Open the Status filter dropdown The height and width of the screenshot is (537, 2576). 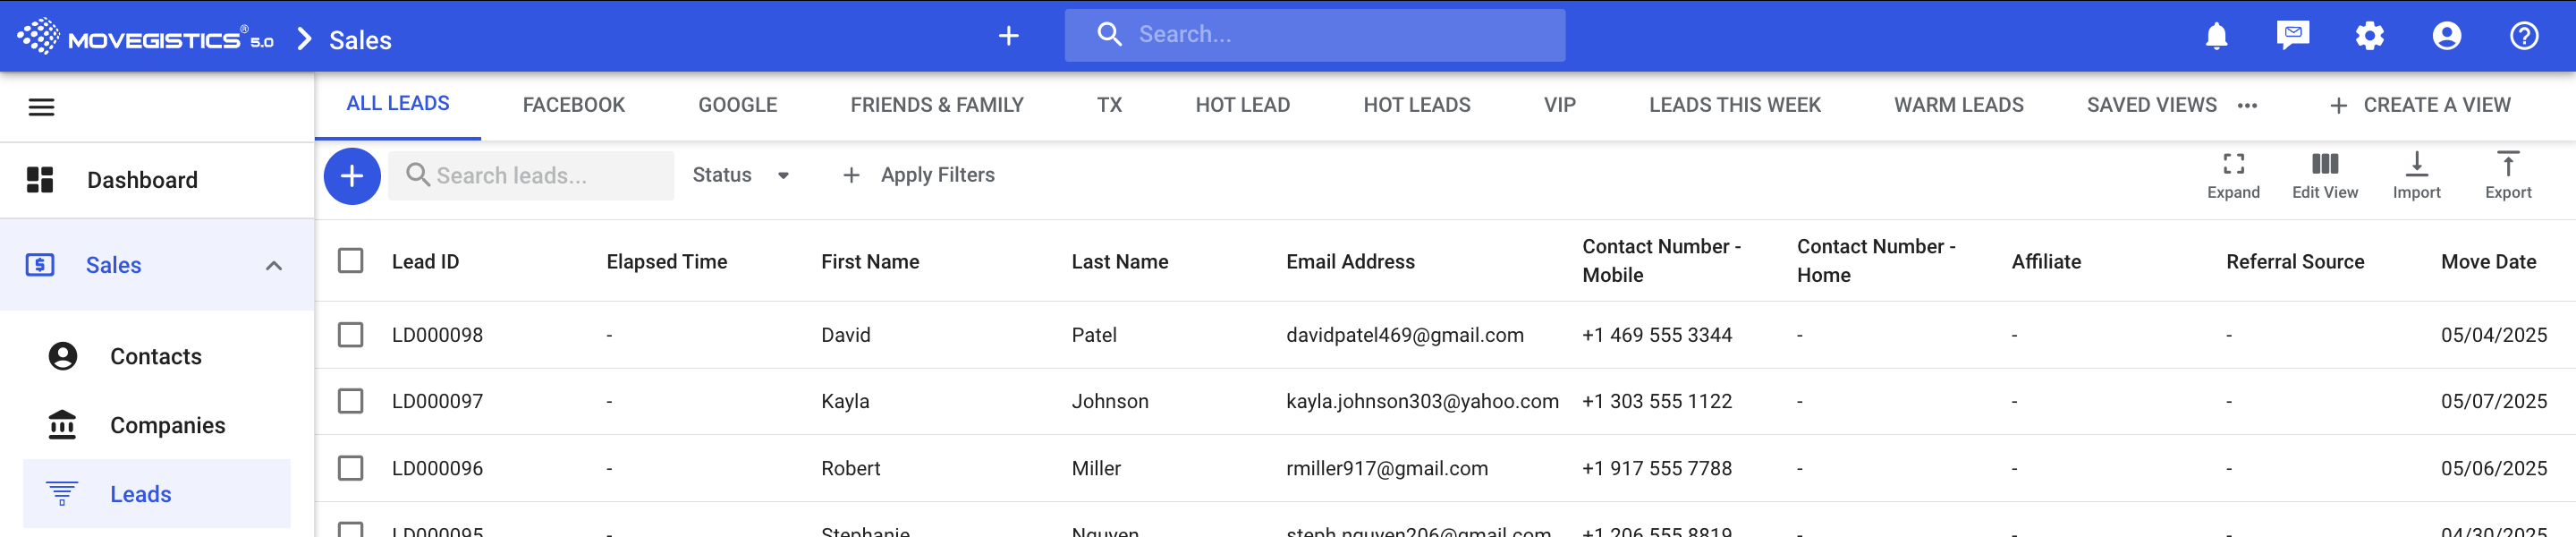(740, 175)
